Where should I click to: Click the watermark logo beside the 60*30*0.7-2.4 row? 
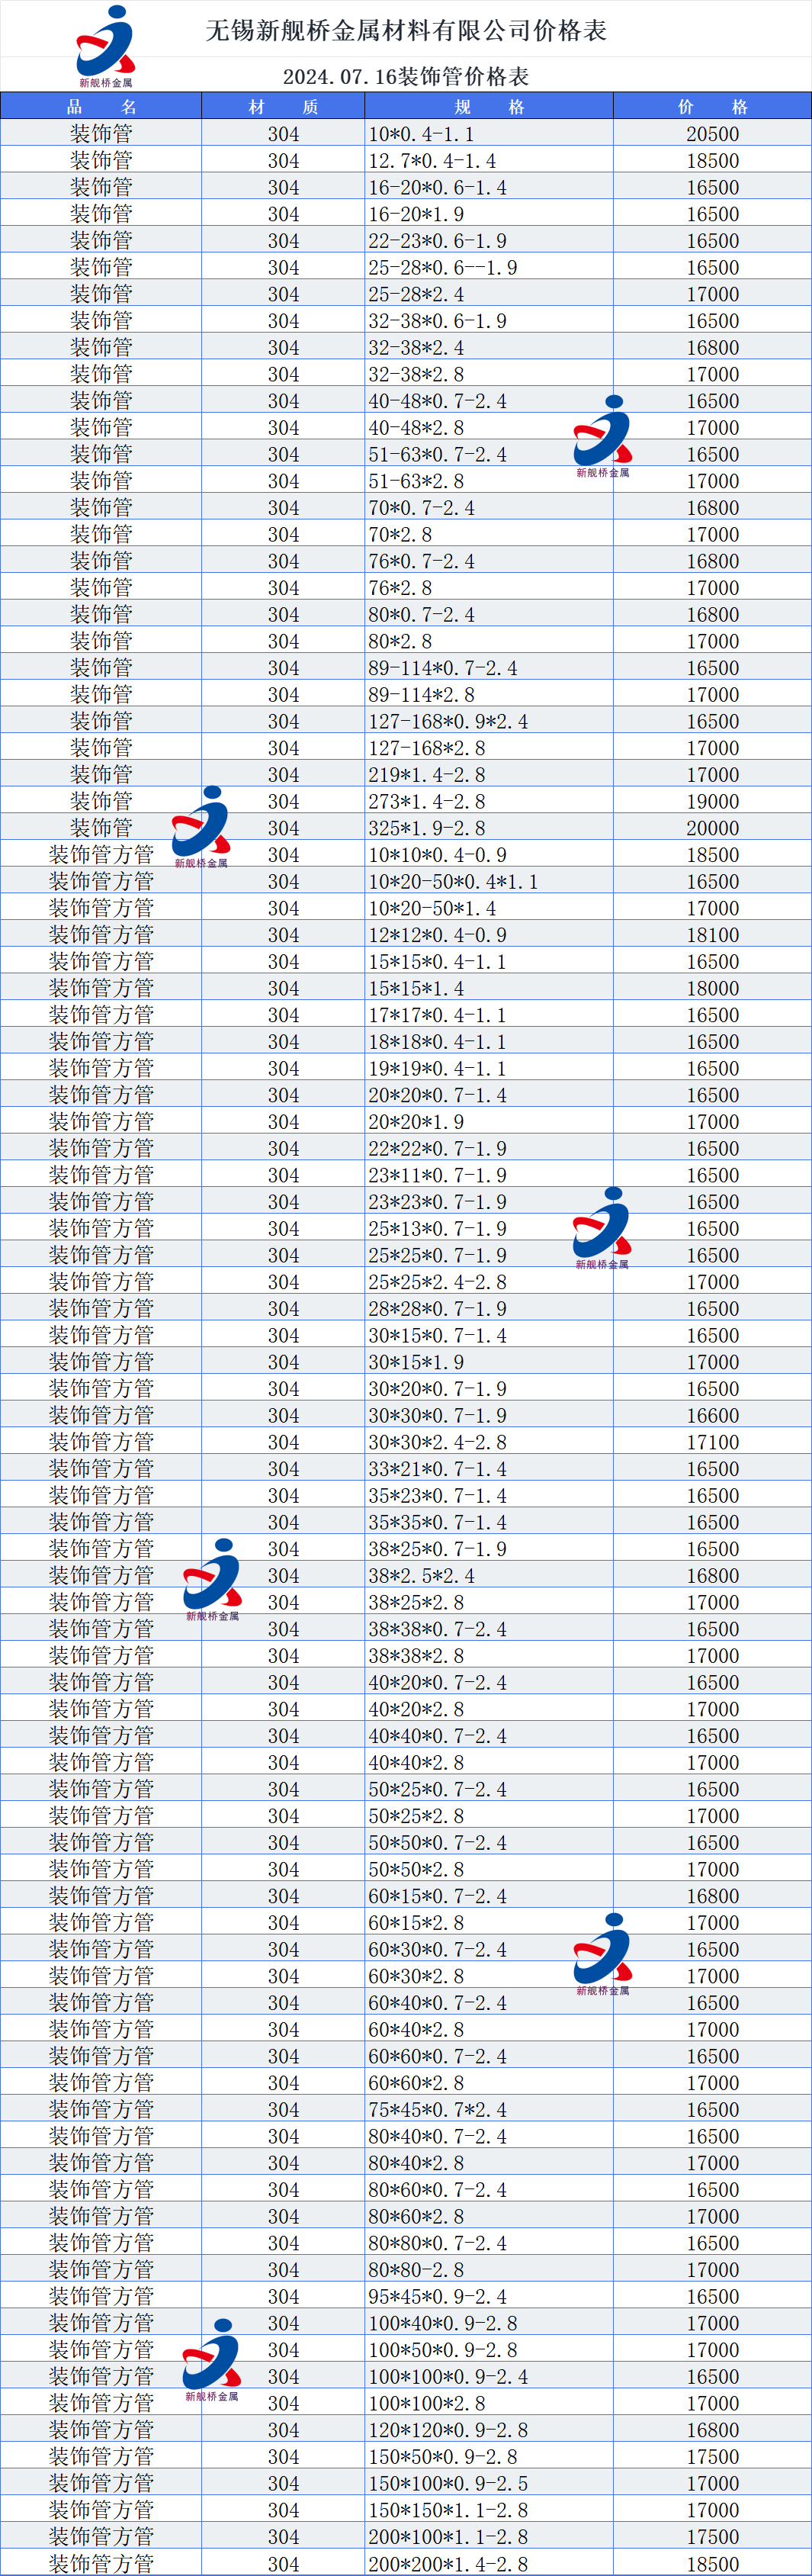pos(602,1953)
